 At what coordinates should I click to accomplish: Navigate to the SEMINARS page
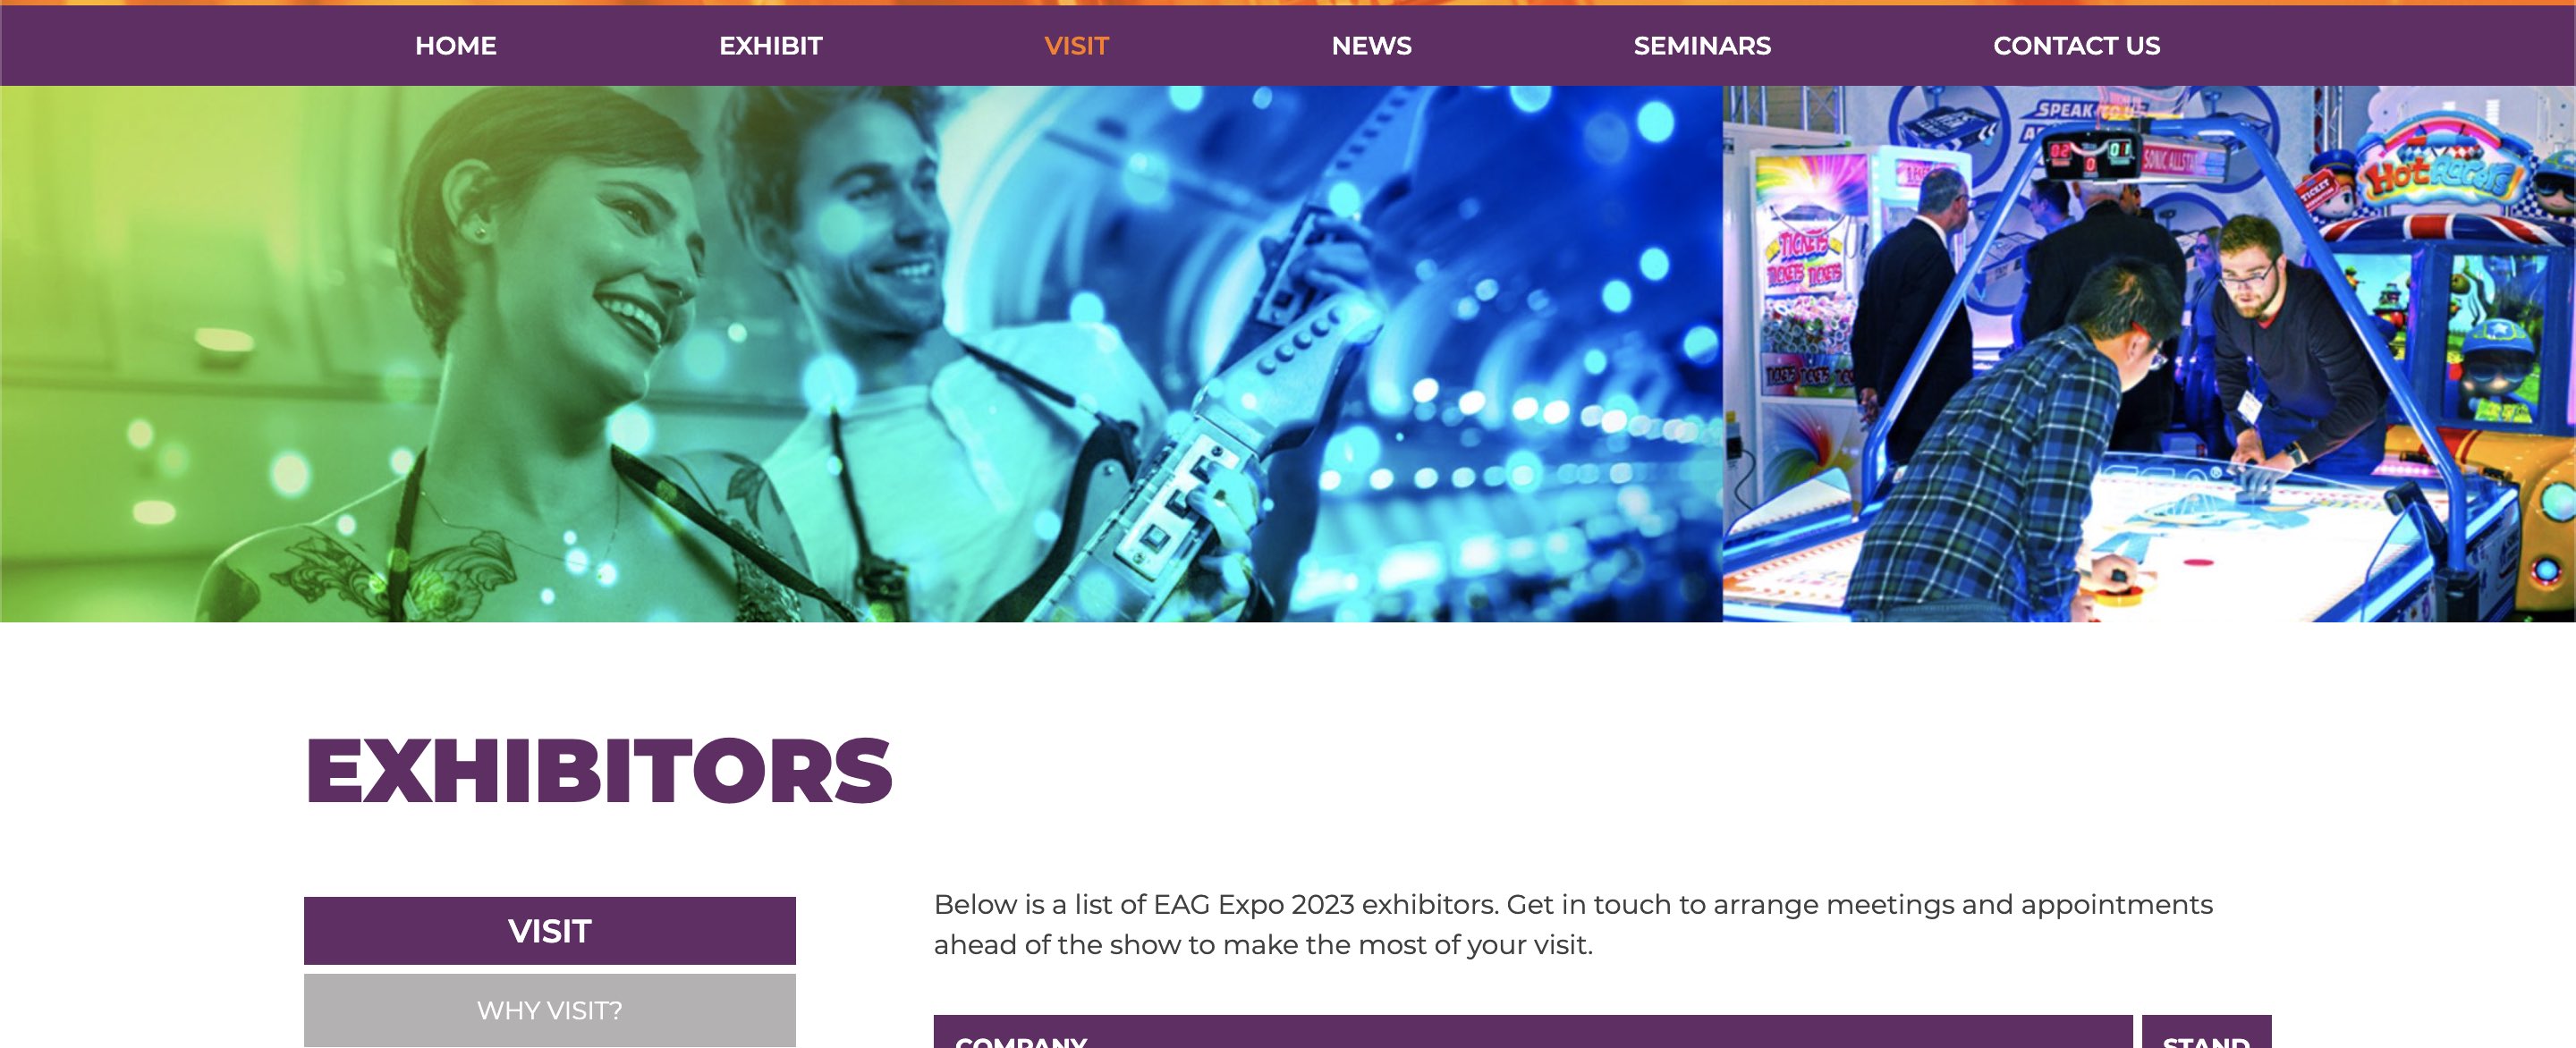(x=1702, y=46)
